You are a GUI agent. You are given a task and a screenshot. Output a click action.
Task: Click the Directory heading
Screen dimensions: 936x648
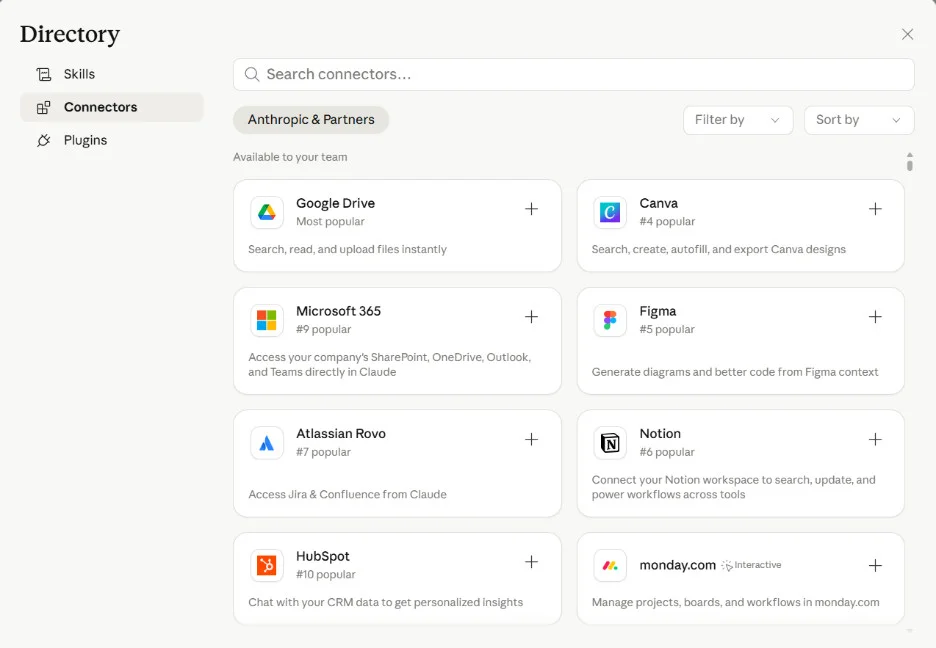coord(70,35)
